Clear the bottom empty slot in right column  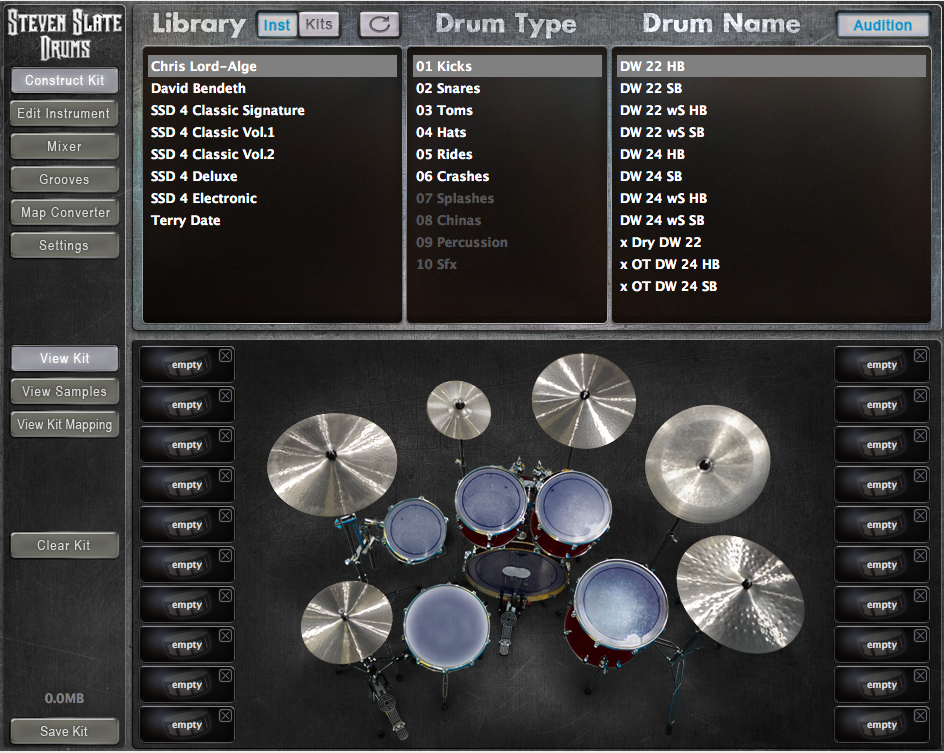click(920, 715)
